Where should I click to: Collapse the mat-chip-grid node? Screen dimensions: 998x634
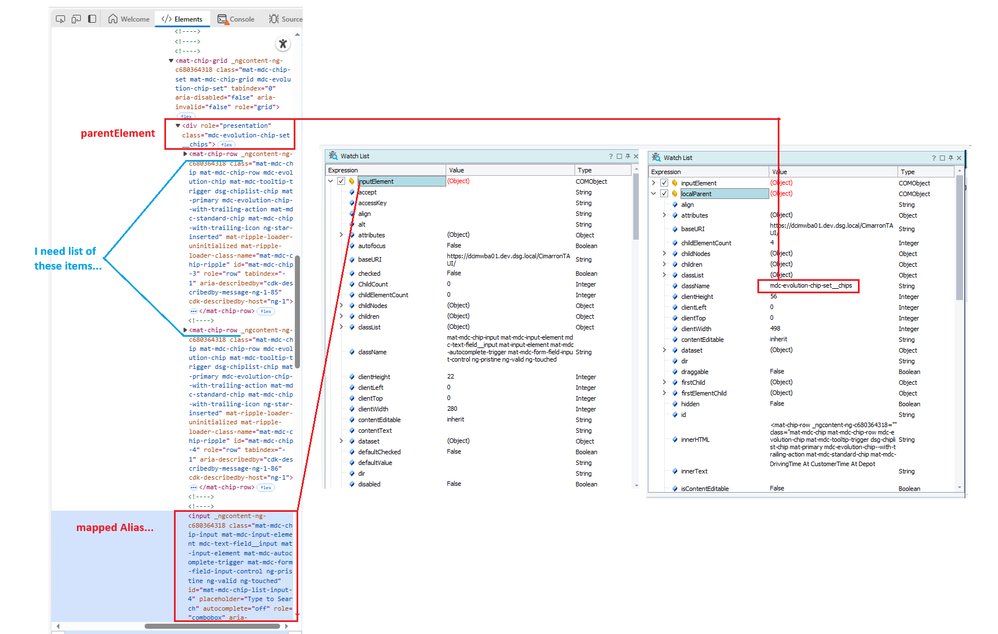tap(171, 60)
